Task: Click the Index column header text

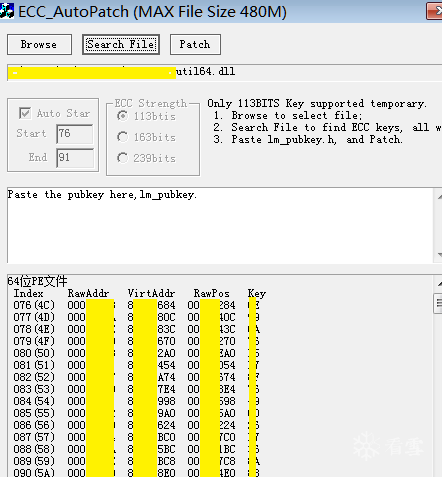Action: 29,294
